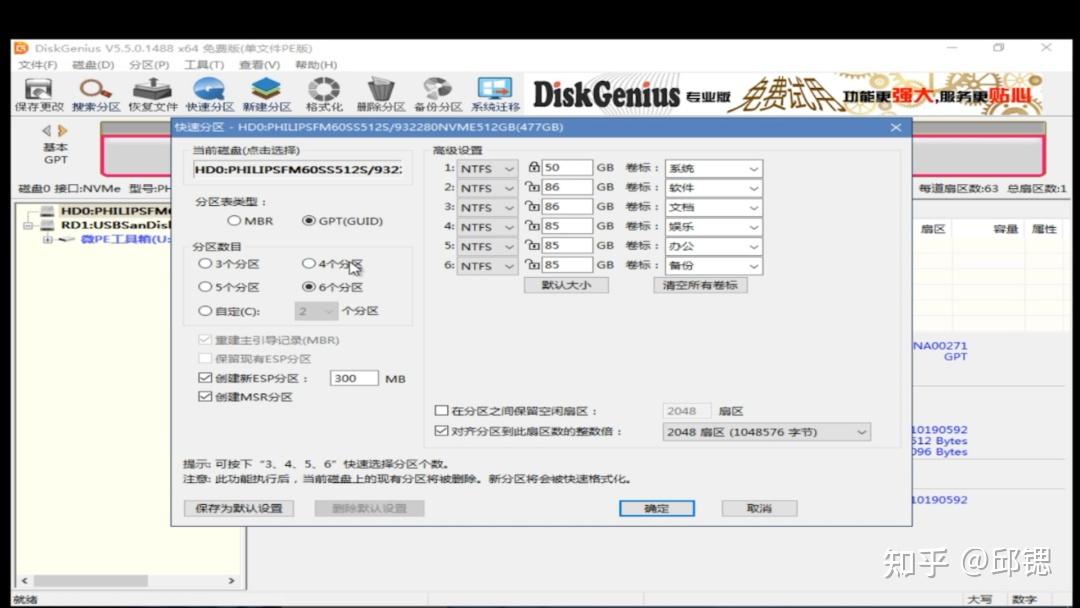Open the View (查看) menu
Screen dimensions: 1080x608
point(259,65)
